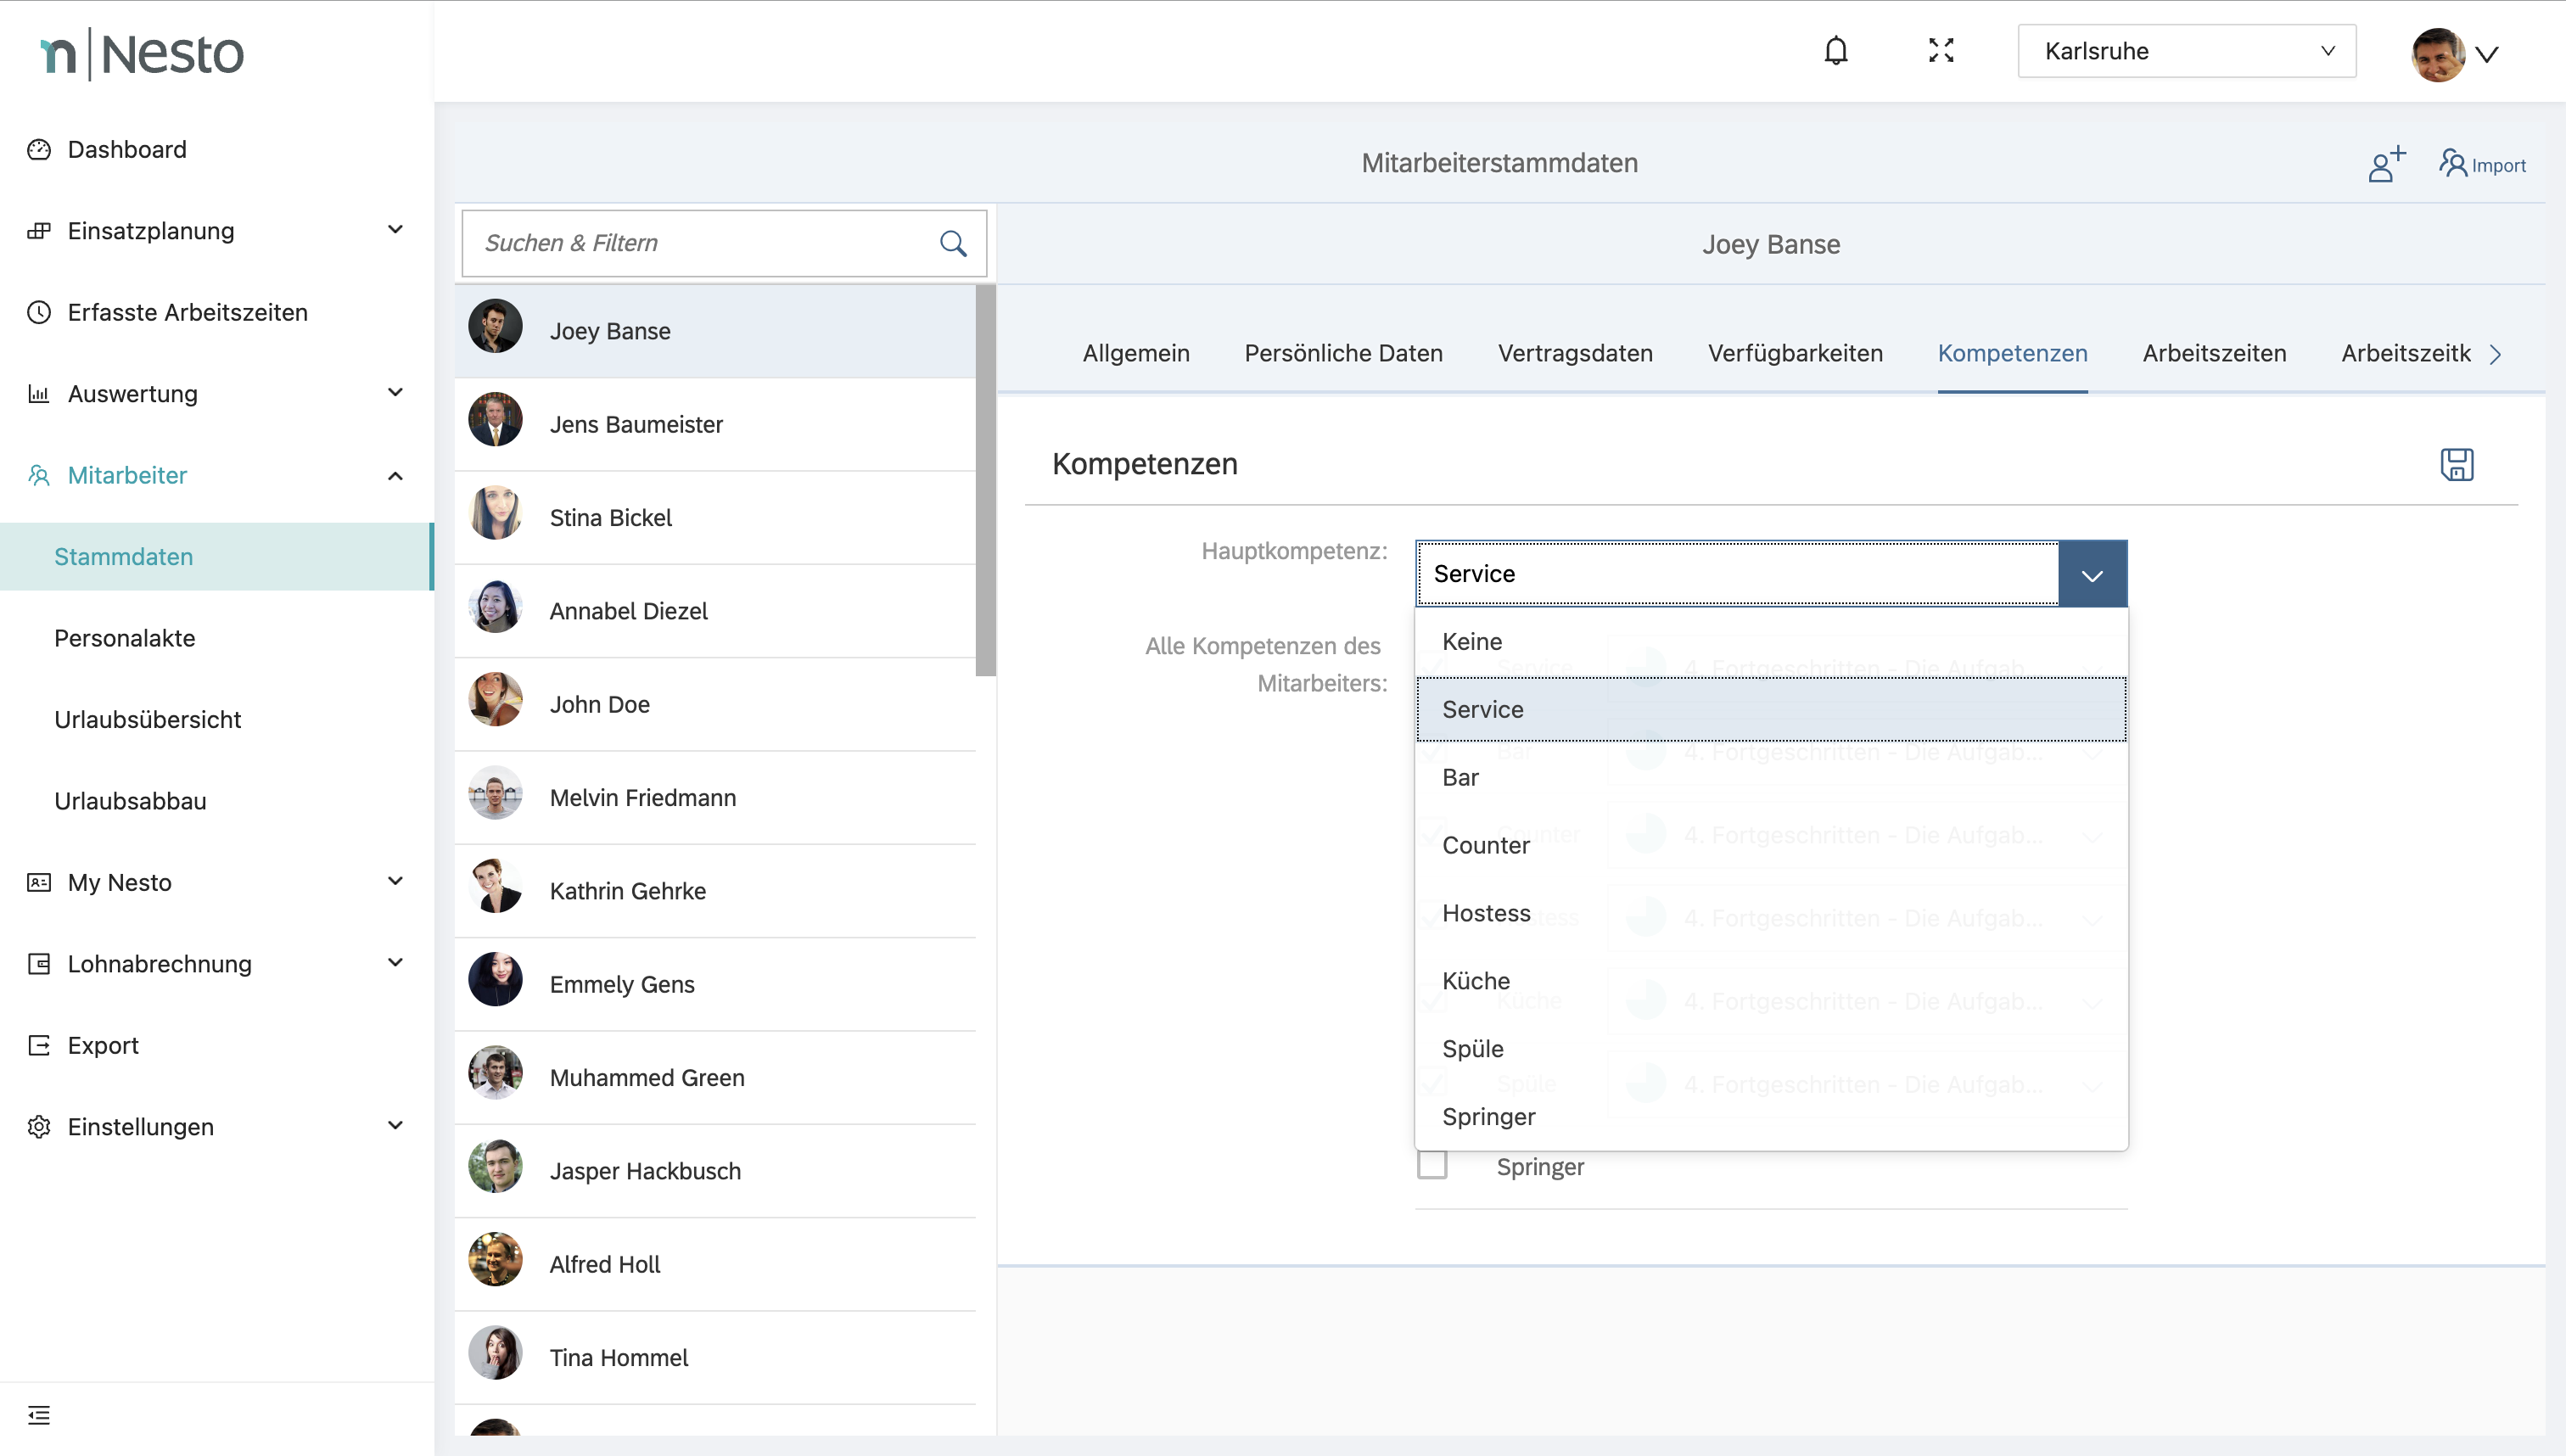Image resolution: width=2566 pixels, height=1456 pixels.
Task: Click the add employee icon
Action: click(2385, 164)
